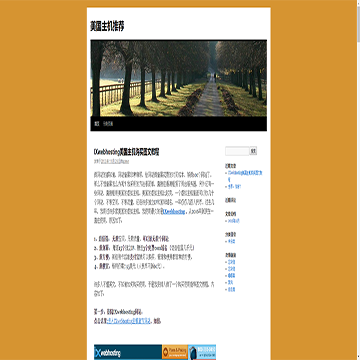Click the search button next to the search field
This screenshot has height=360, width=360.
tap(253, 151)
